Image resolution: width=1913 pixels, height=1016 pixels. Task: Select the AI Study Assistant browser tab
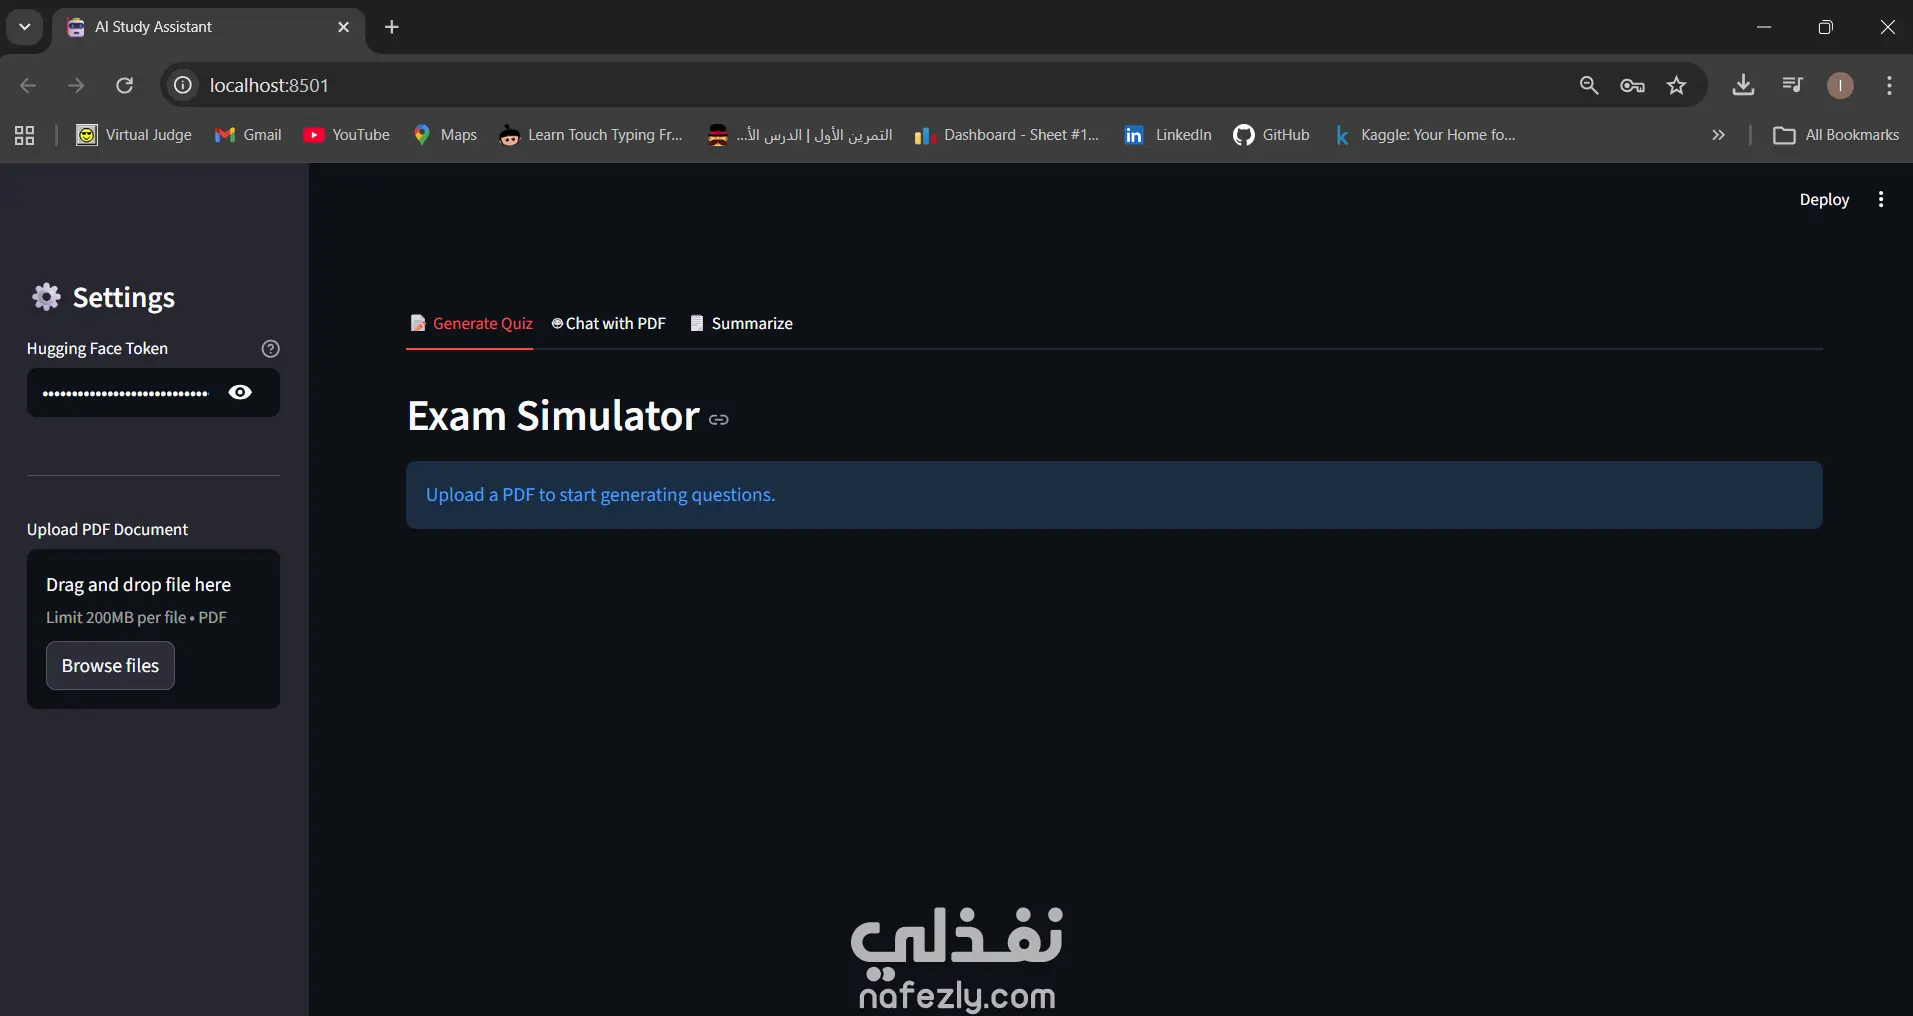pos(208,27)
